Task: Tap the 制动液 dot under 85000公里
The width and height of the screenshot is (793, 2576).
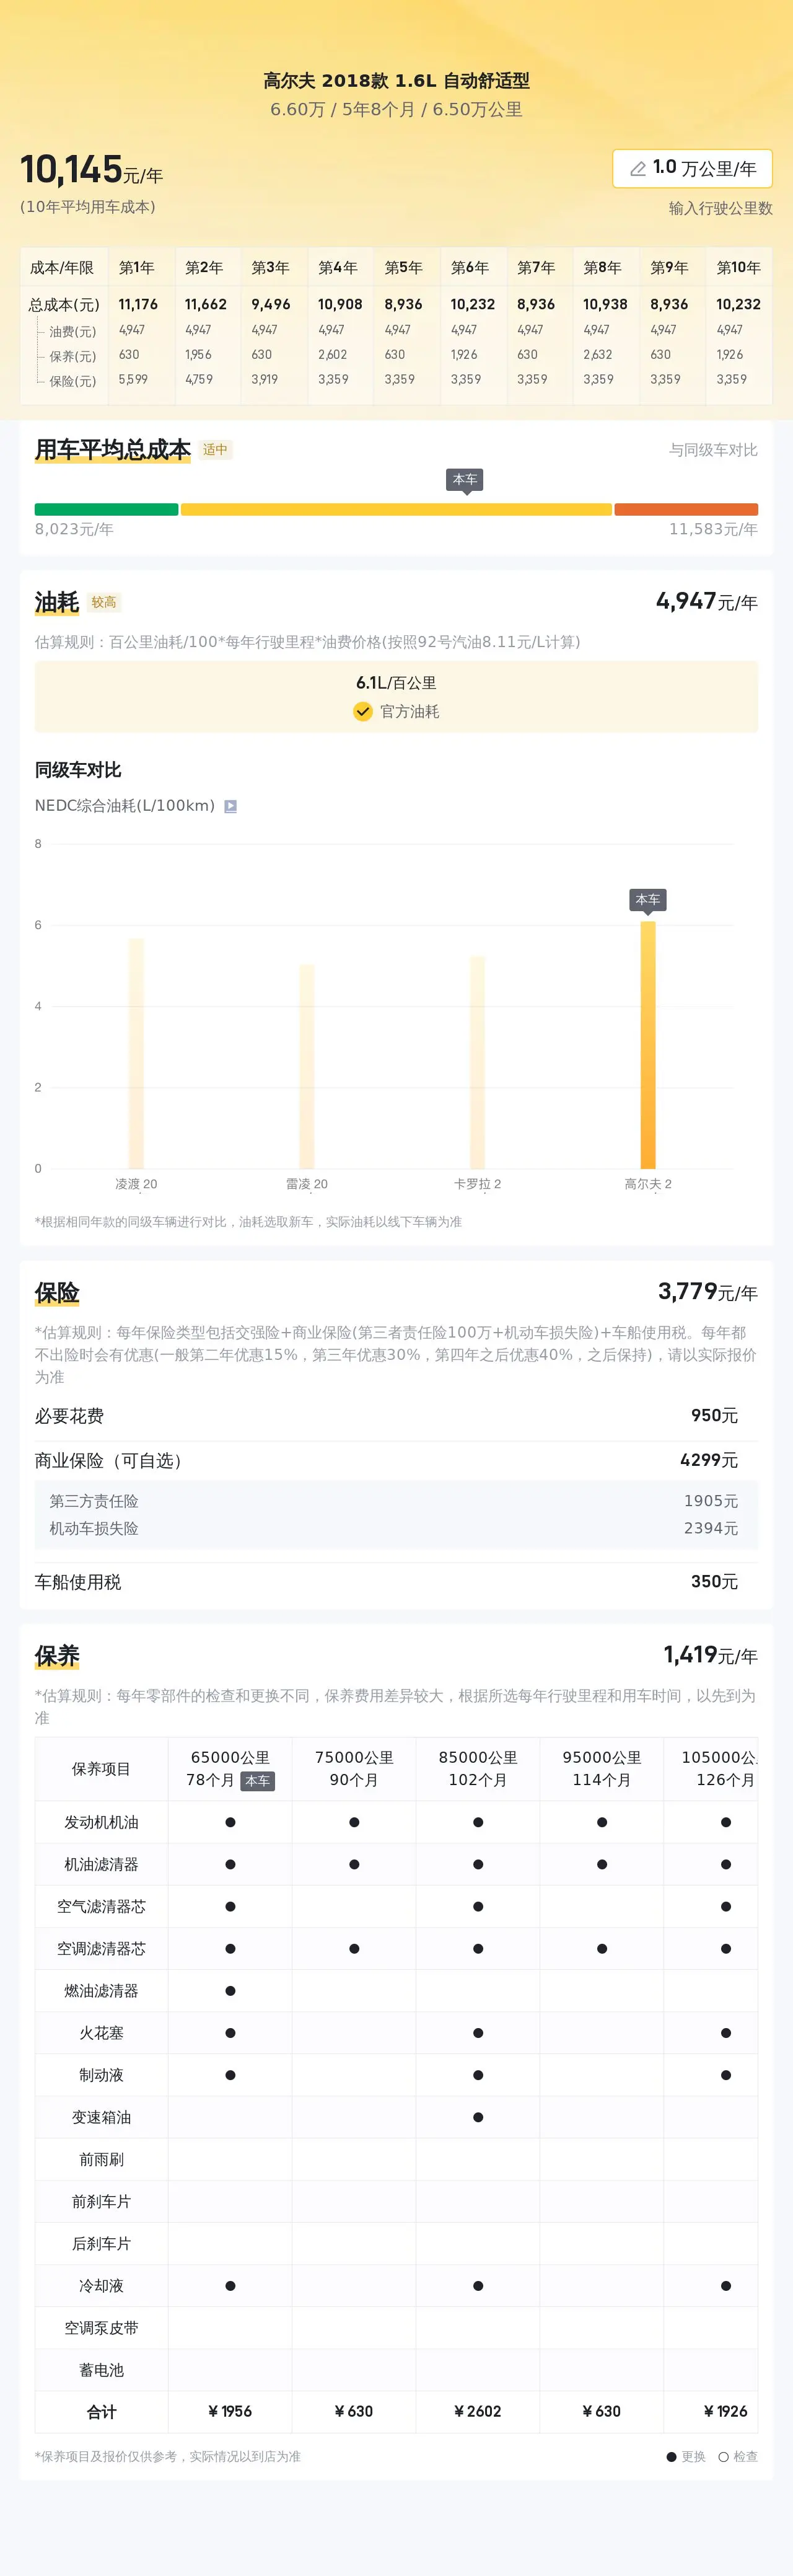Action: (478, 2075)
